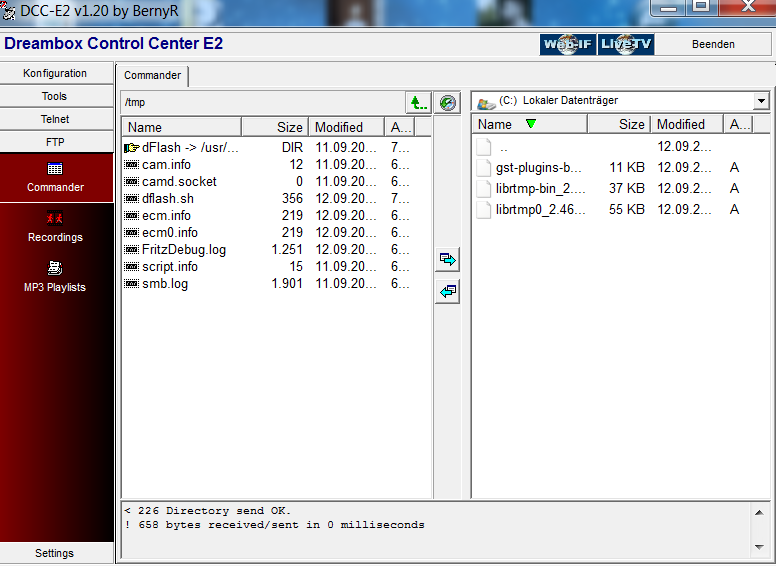776x566 pixels.
Task: Select the FritzDebug.log file
Action: 184,250
